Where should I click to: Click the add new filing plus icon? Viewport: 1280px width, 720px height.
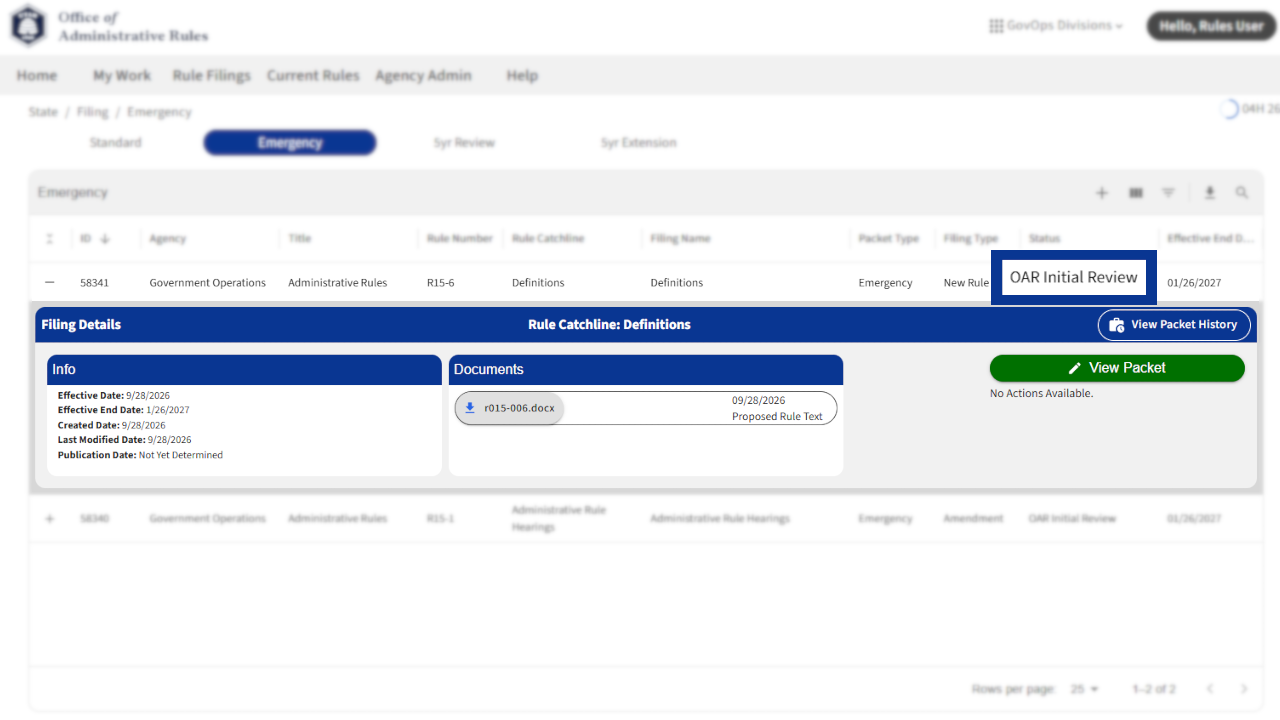tap(1102, 193)
